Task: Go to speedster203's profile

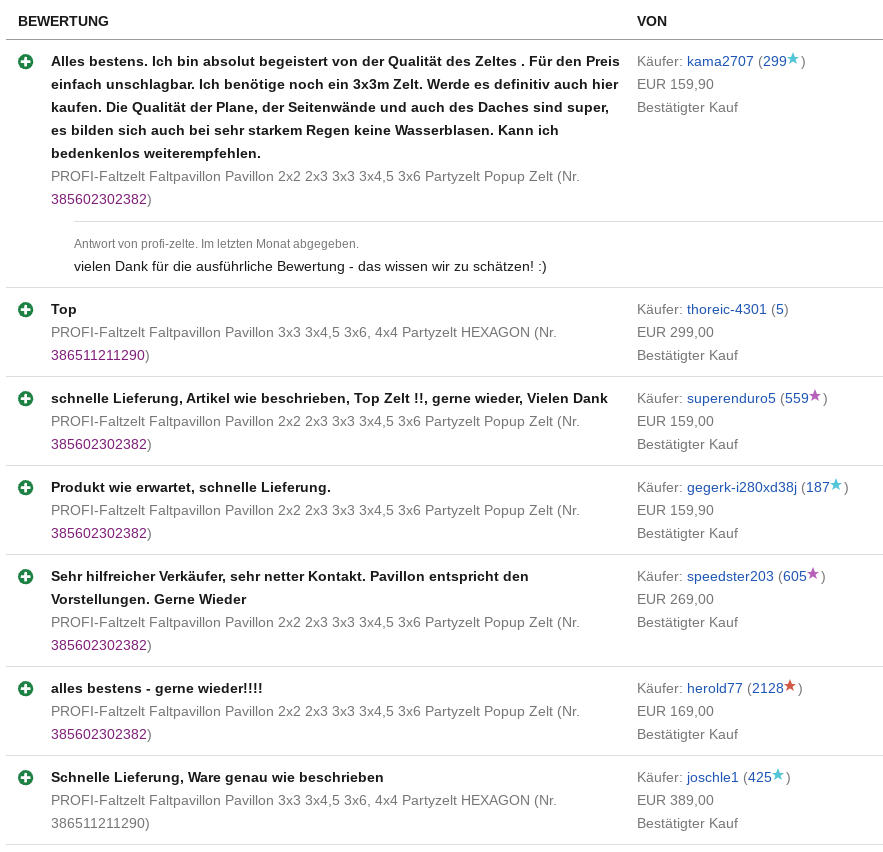Action: click(730, 577)
